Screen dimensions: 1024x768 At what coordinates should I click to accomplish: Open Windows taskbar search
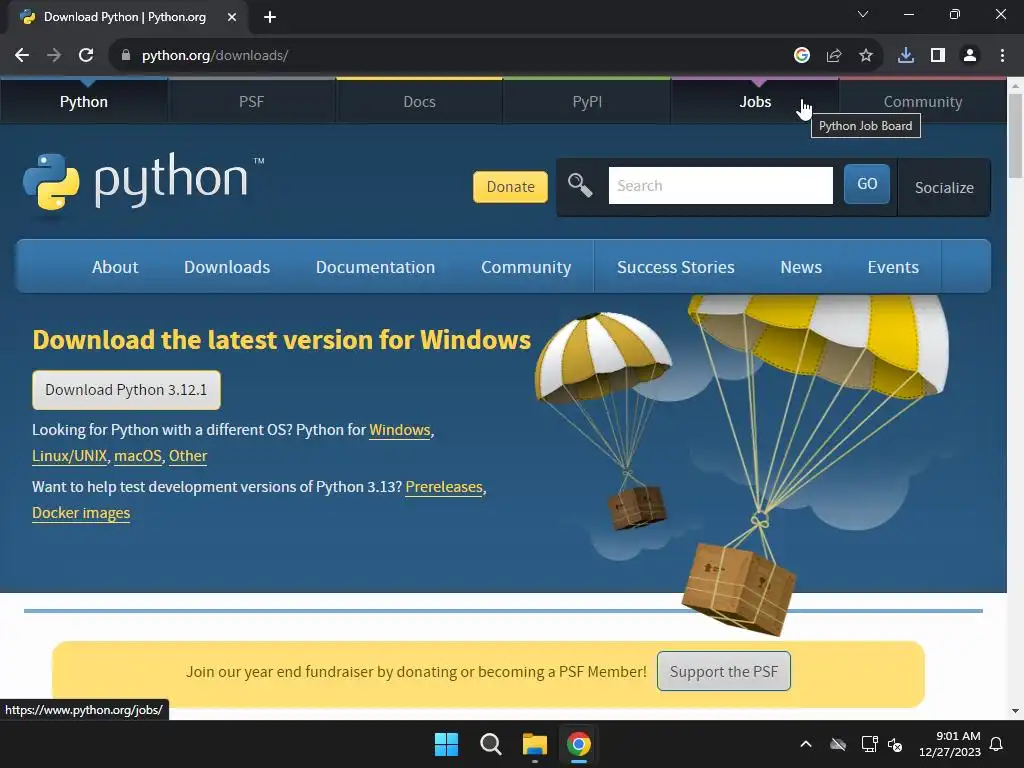490,744
